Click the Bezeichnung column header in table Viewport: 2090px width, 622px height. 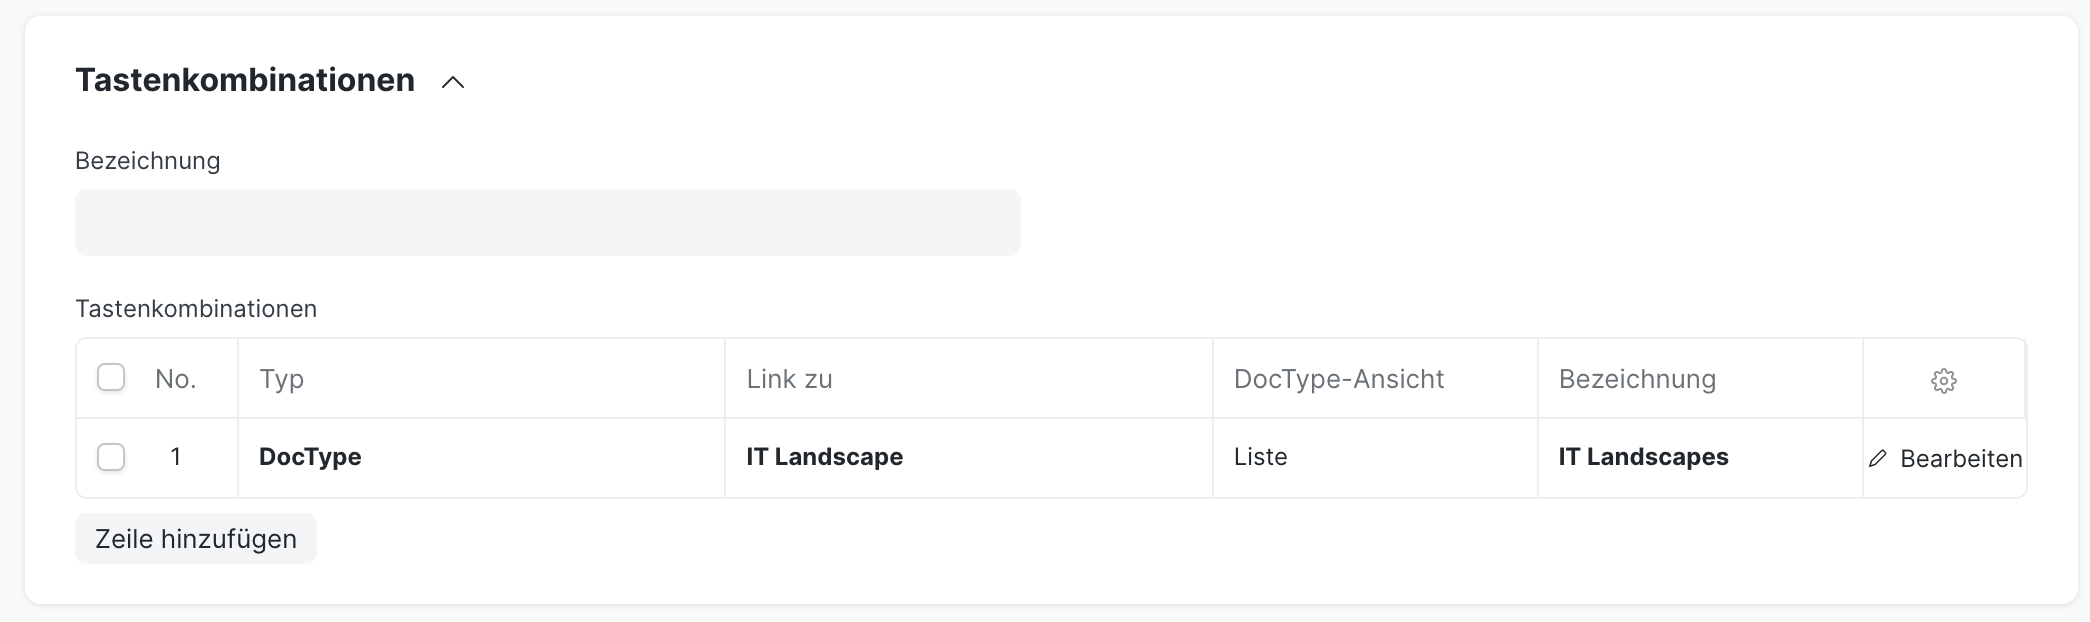click(1700, 379)
